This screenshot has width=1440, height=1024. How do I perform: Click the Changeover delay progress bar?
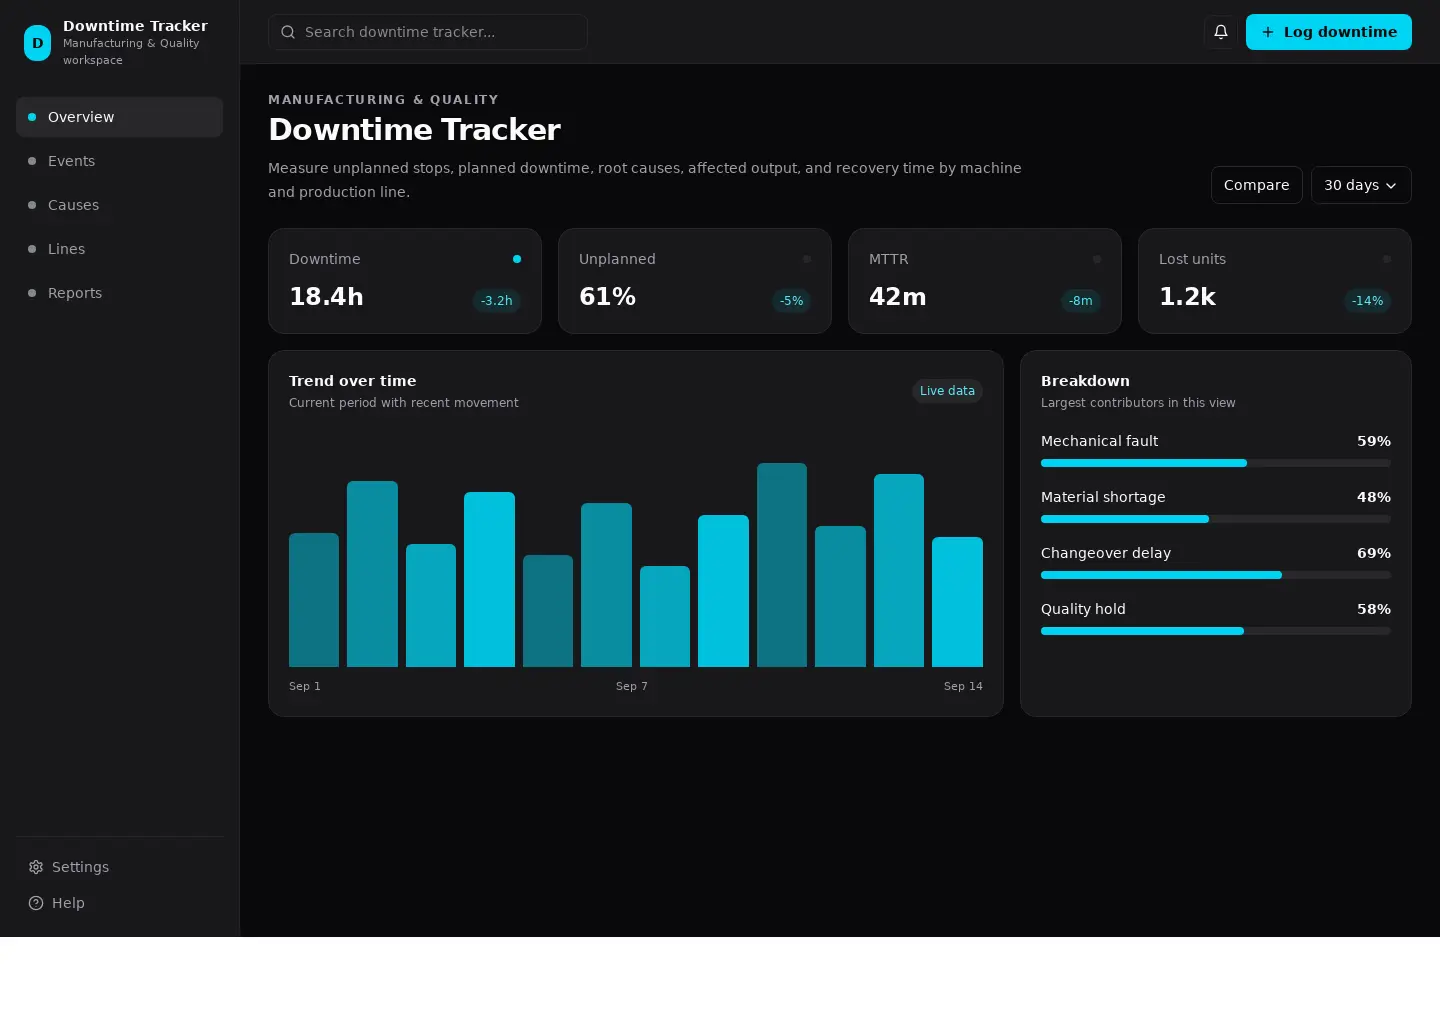point(1216,575)
